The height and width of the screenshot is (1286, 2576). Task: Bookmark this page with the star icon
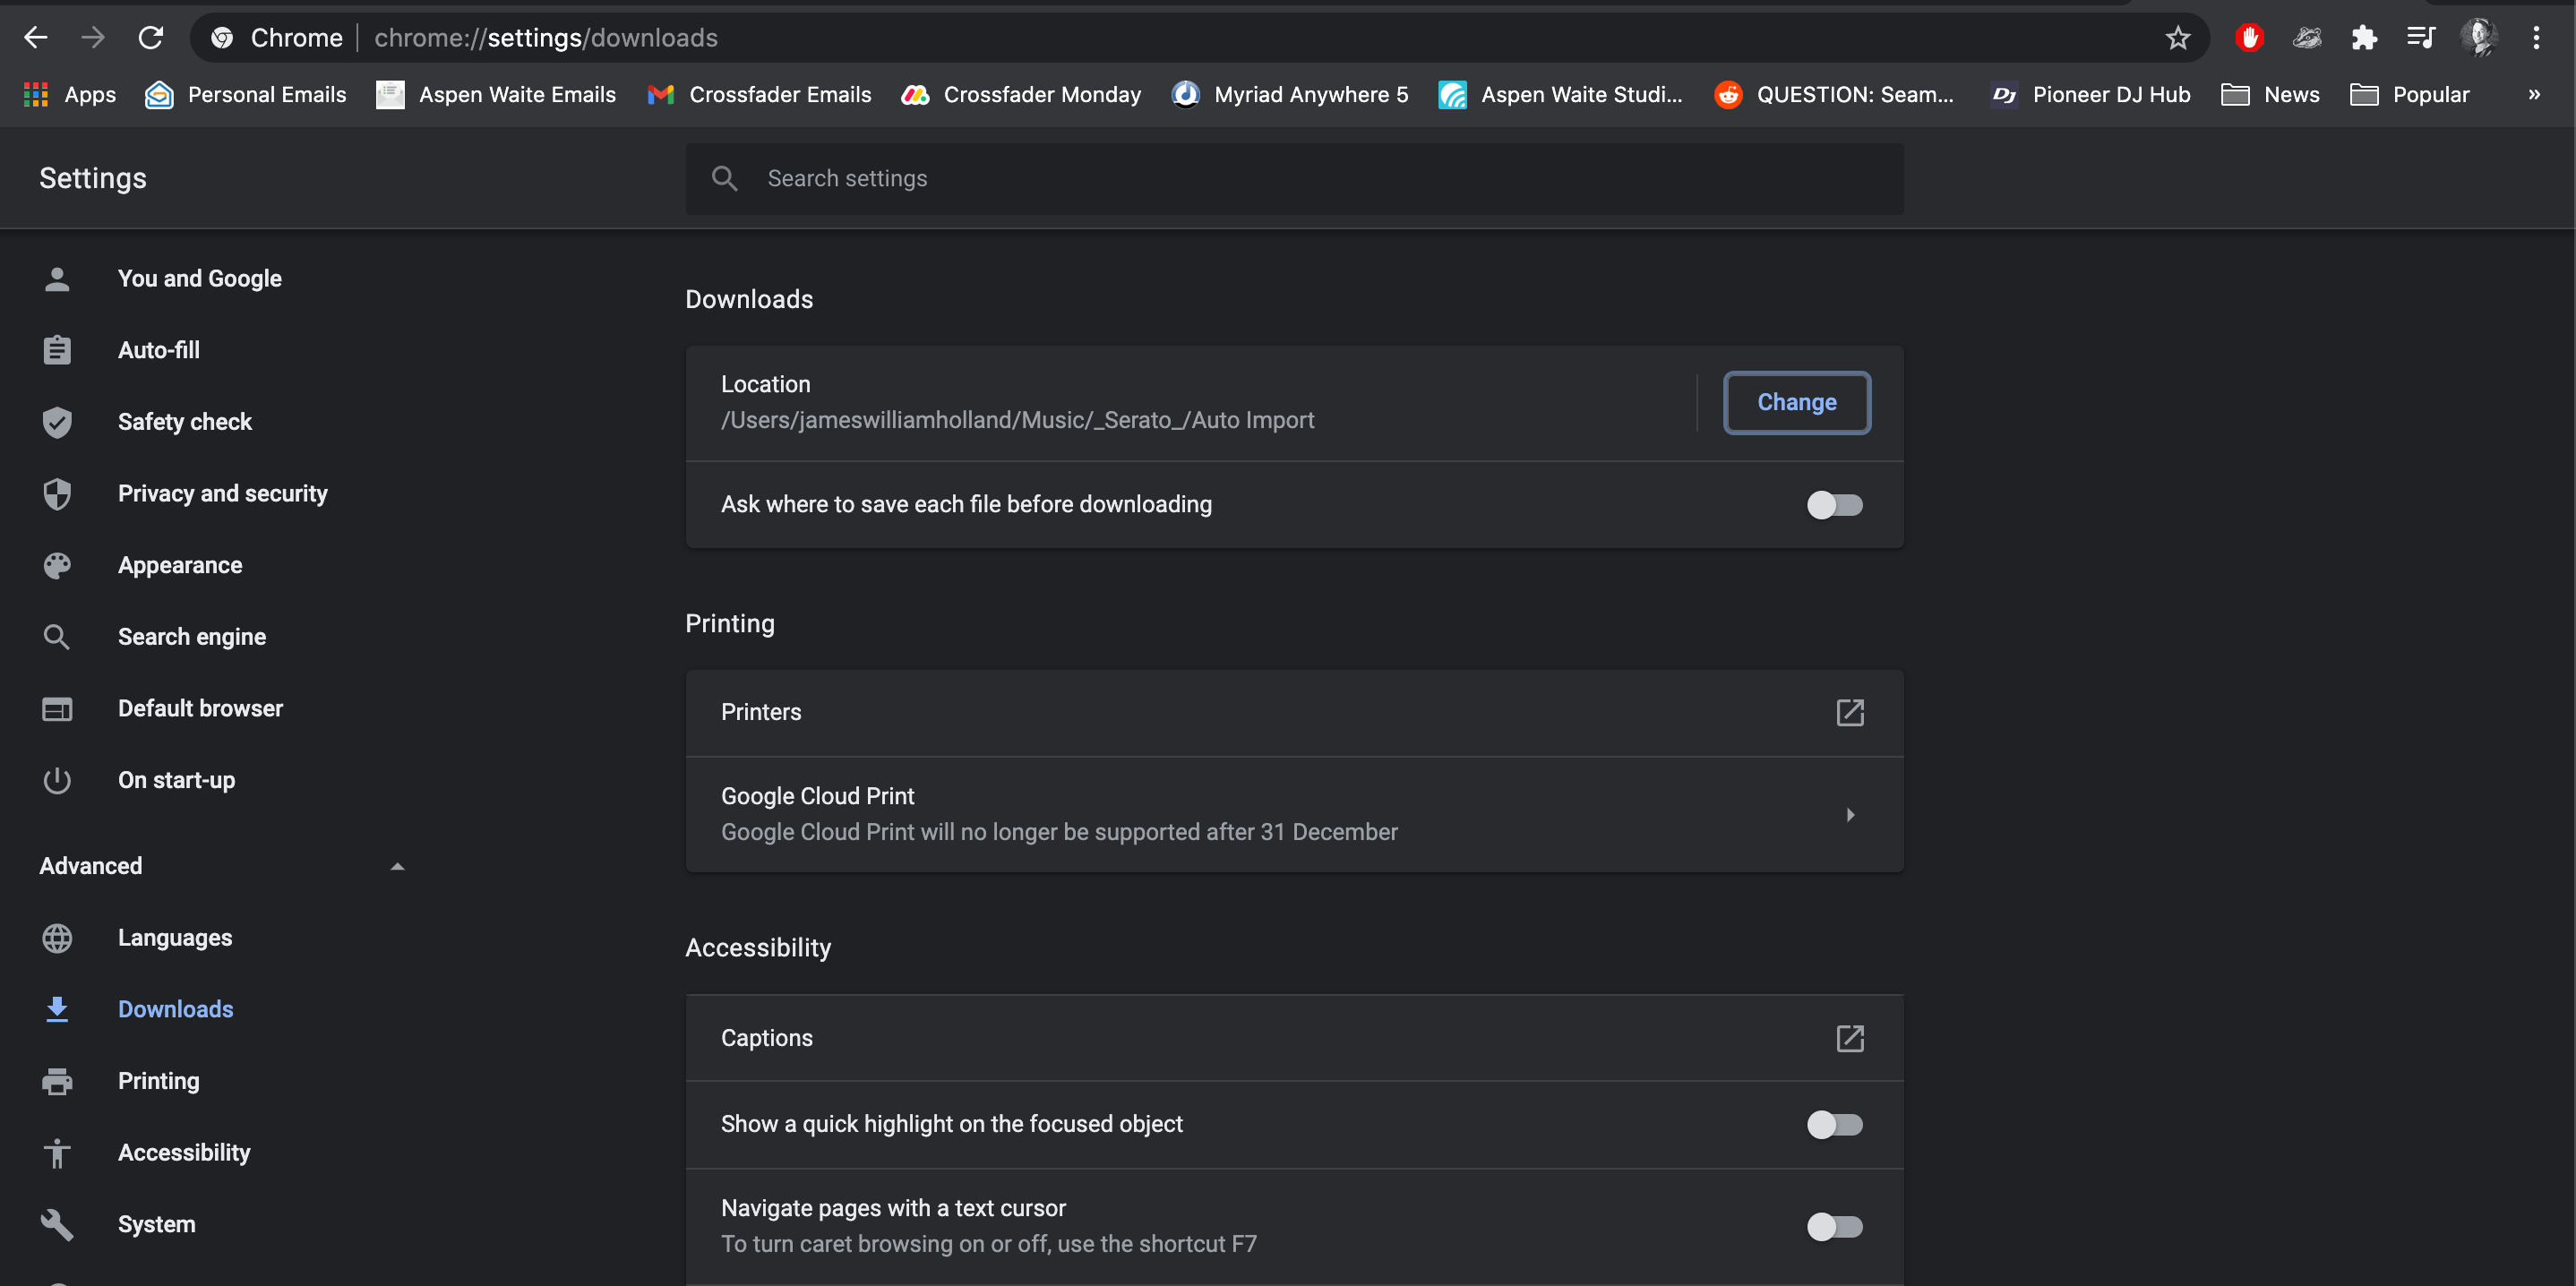tap(2178, 37)
